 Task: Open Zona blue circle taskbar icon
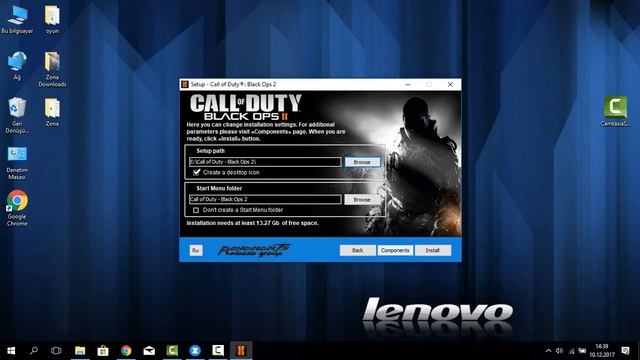tap(195, 350)
